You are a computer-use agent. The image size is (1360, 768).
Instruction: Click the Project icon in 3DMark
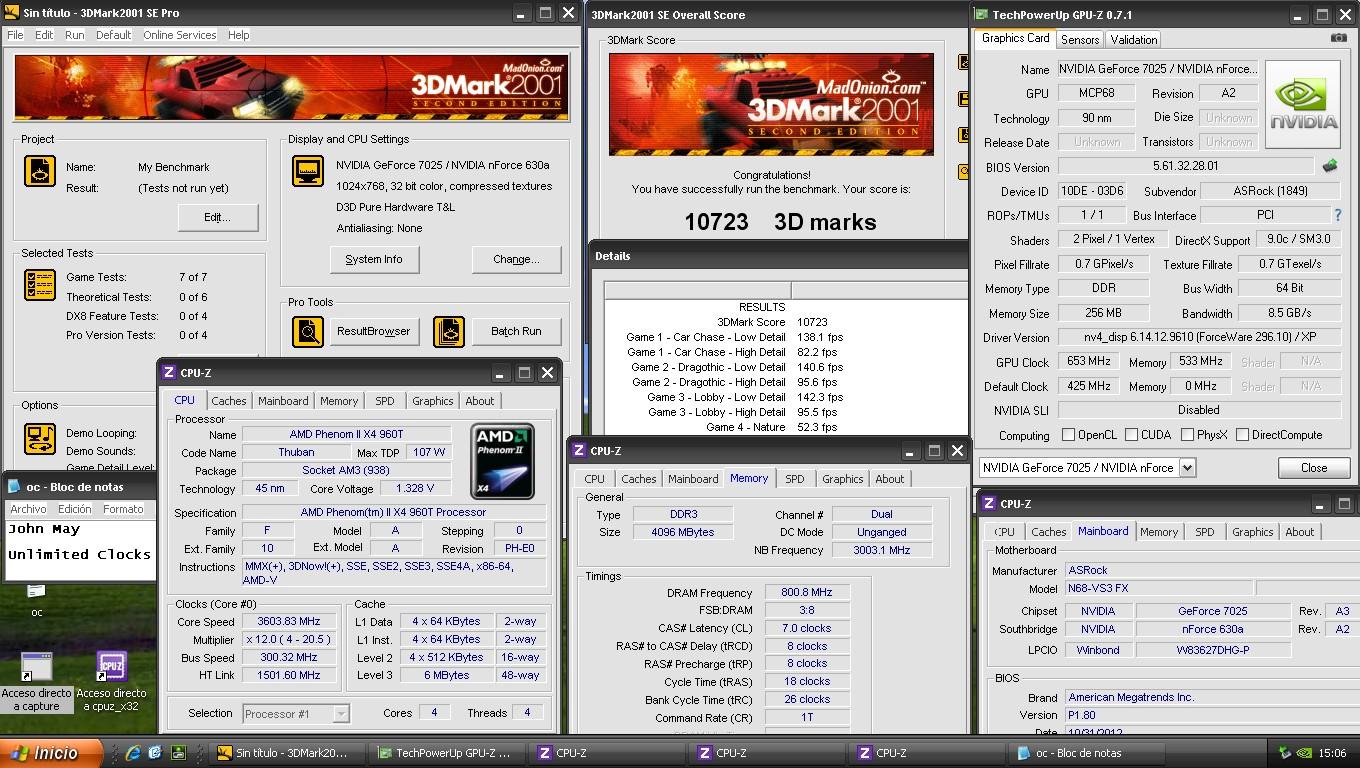coord(40,171)
